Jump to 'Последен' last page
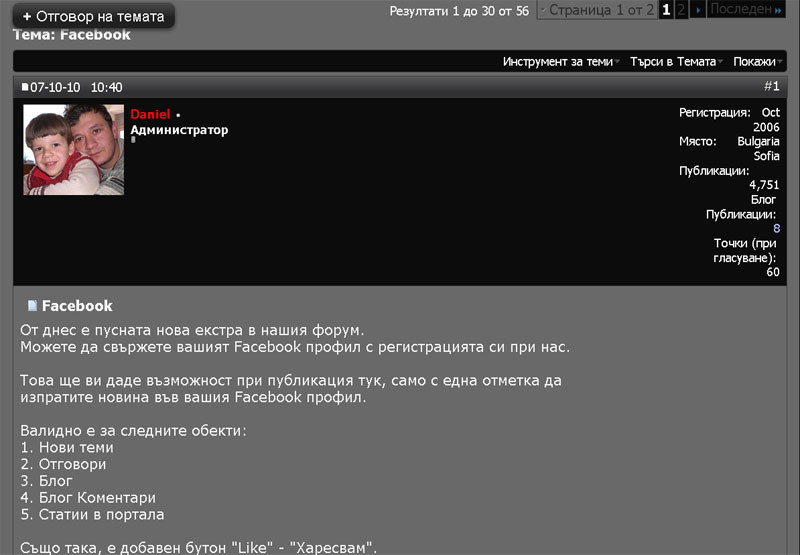The width and height of the screenshot is (800, 555). click(x=746, y=10)
